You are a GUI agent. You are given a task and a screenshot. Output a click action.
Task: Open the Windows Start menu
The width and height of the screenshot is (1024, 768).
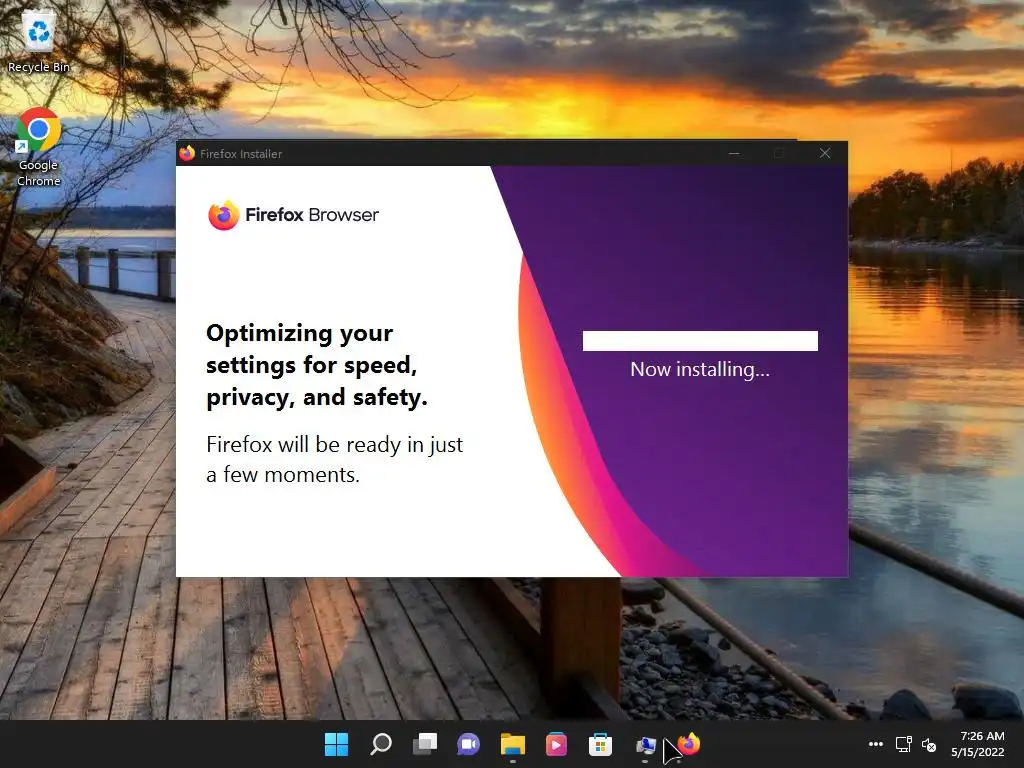coord(337,744)
